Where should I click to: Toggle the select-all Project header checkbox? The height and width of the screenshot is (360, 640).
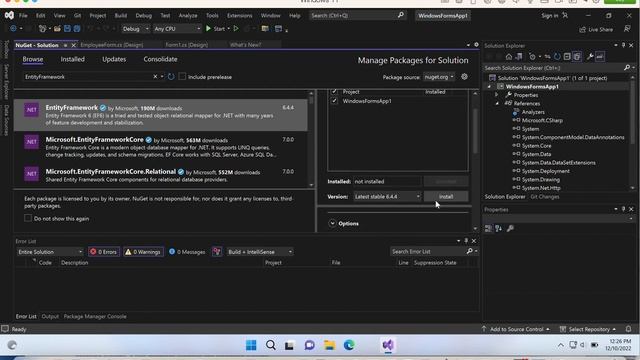(x=334, y=92)
